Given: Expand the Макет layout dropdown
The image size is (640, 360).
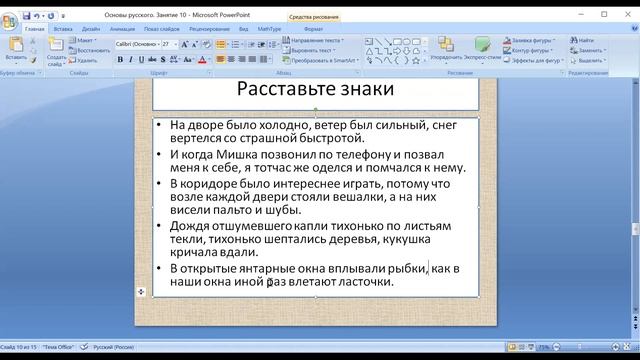Looking at the screenshot, I should (83, 40).
